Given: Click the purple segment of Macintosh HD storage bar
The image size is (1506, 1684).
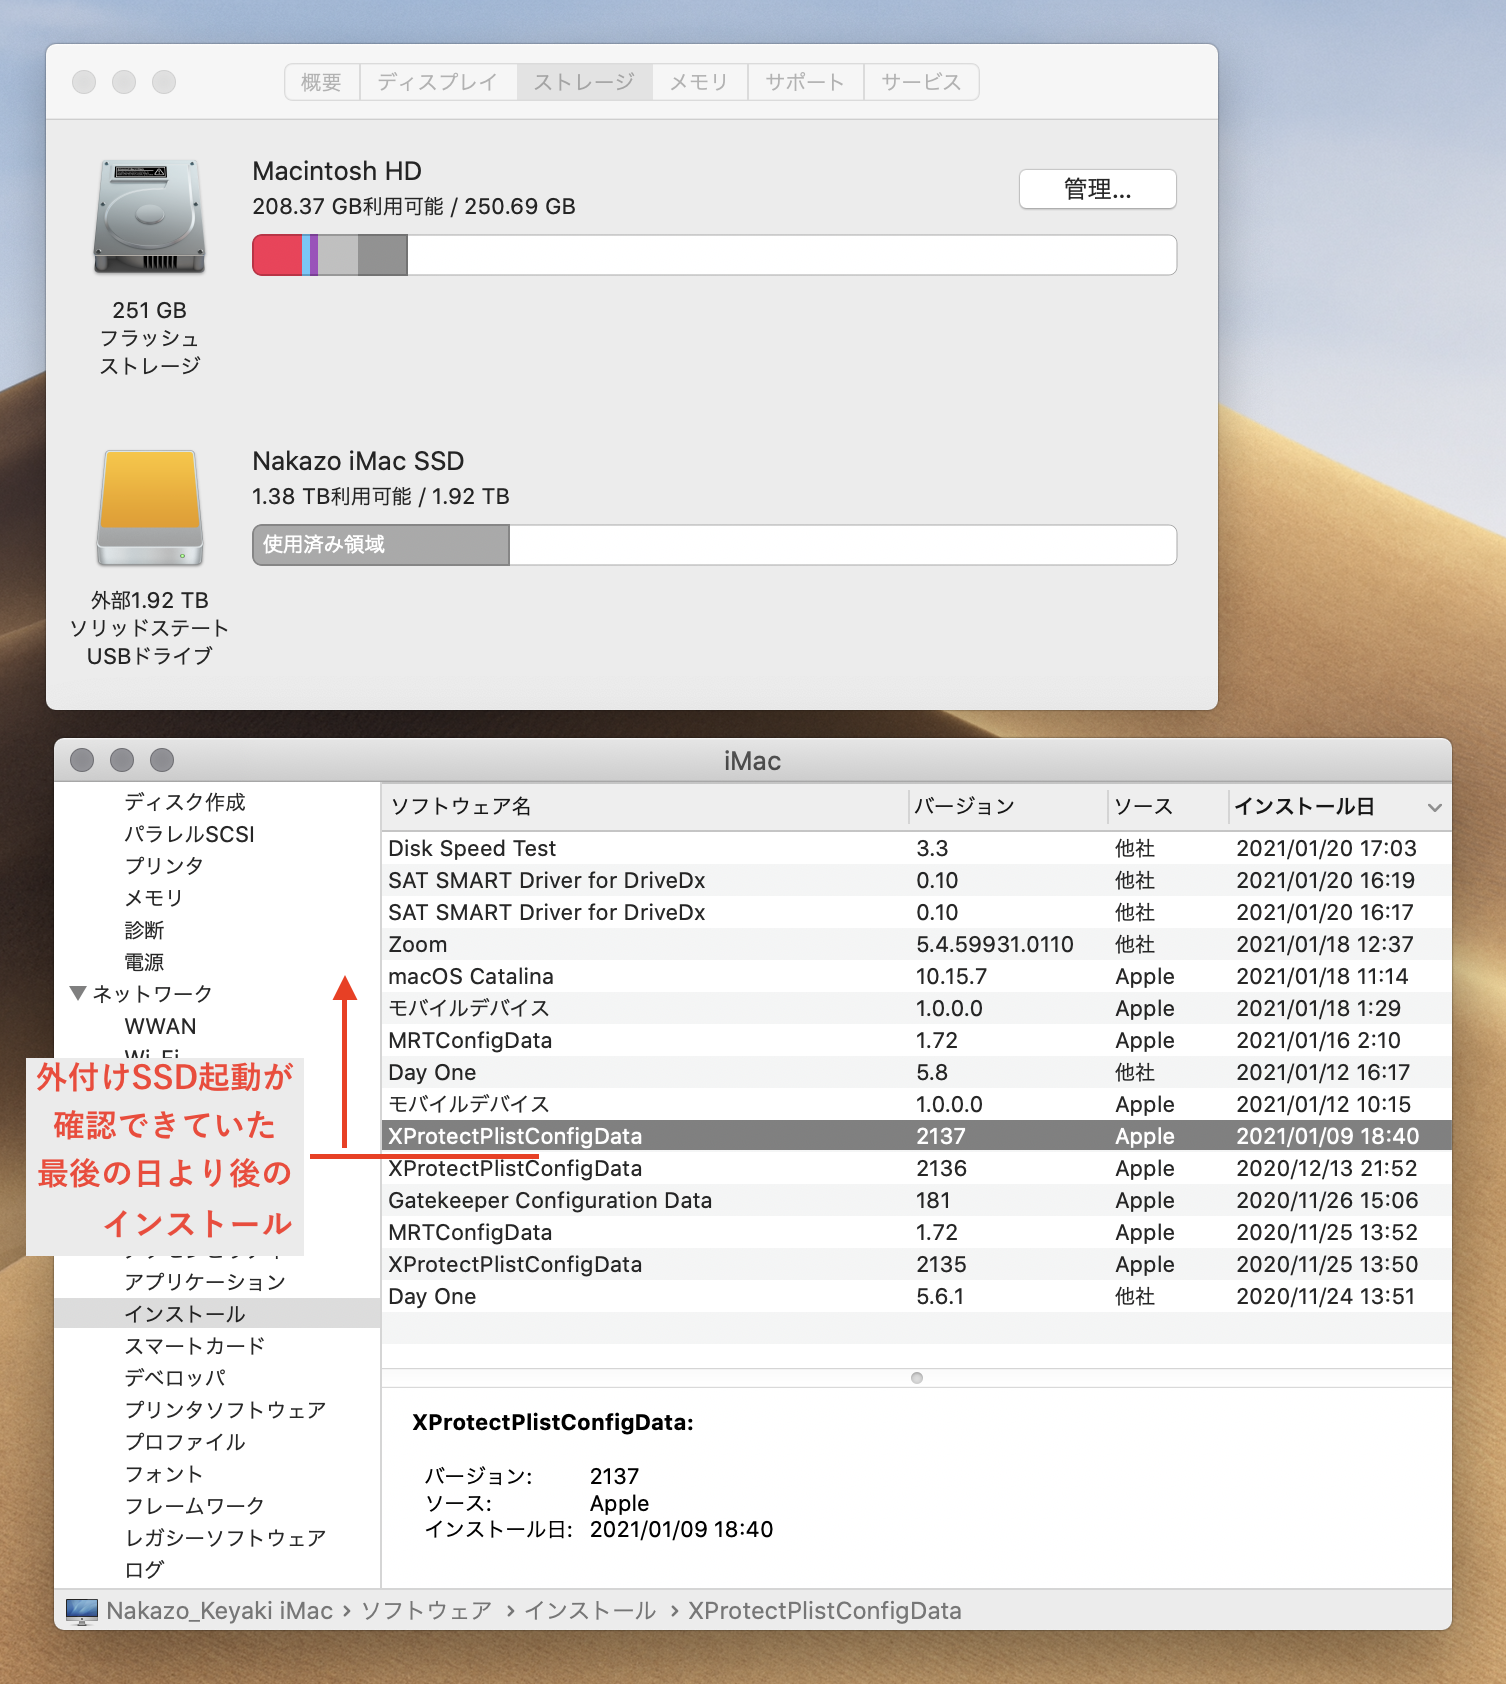Looking at the screenshot, I should coord(314,255).
